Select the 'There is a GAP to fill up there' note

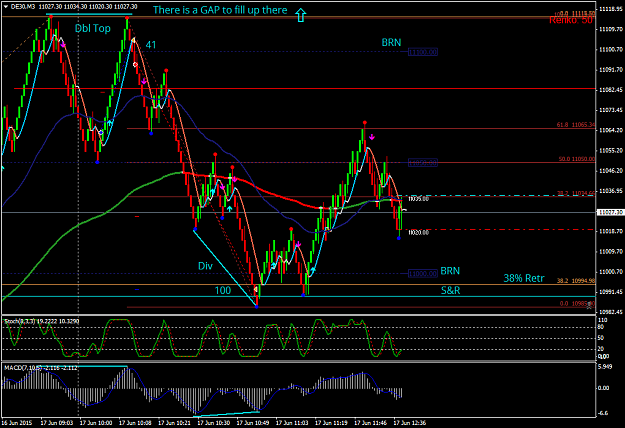pos(220,10)
